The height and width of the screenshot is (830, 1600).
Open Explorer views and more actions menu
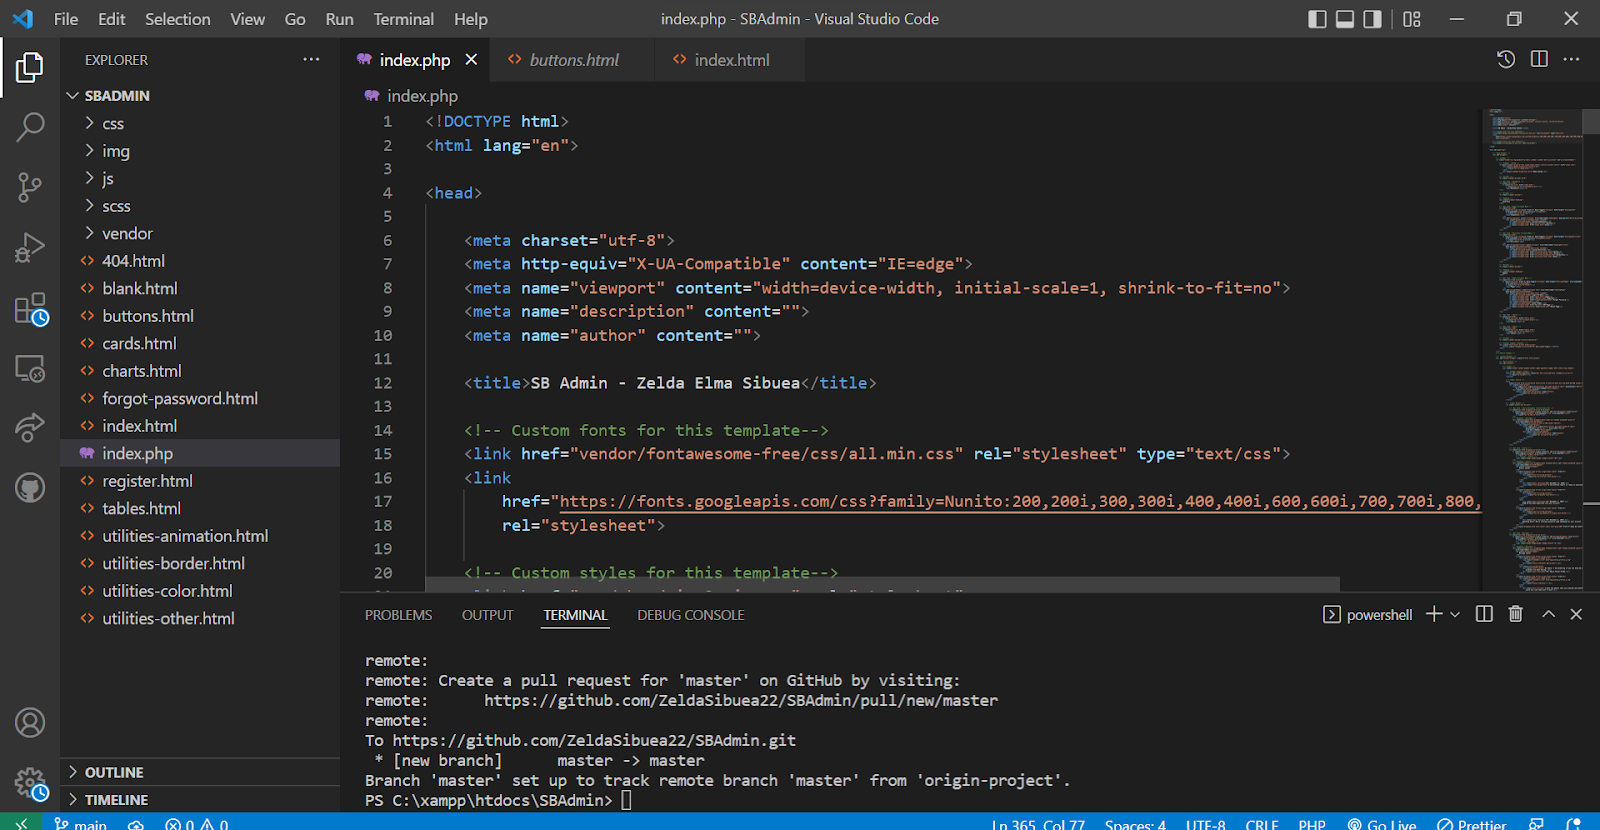(311, 60)
